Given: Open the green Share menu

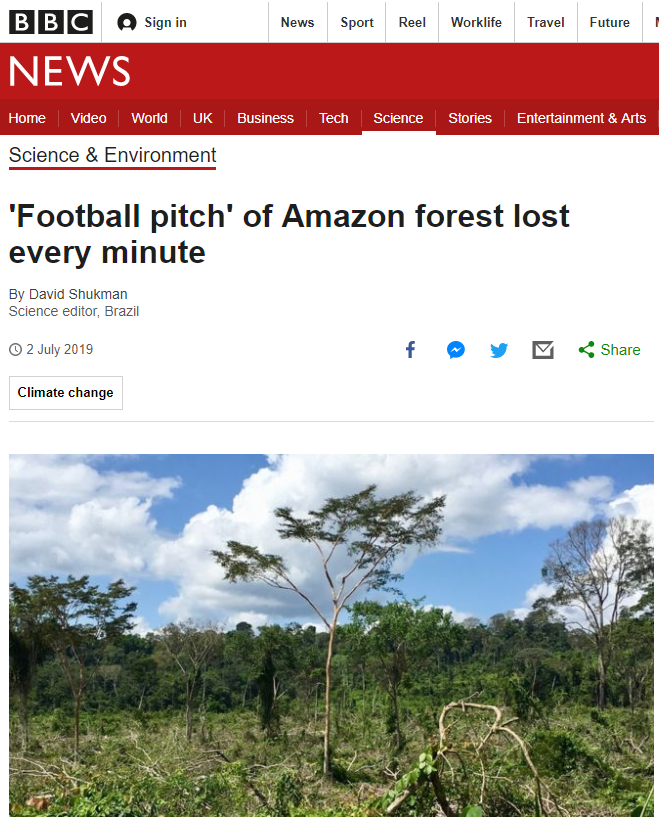Looking at the screenshot, I should tap(609, 350).
